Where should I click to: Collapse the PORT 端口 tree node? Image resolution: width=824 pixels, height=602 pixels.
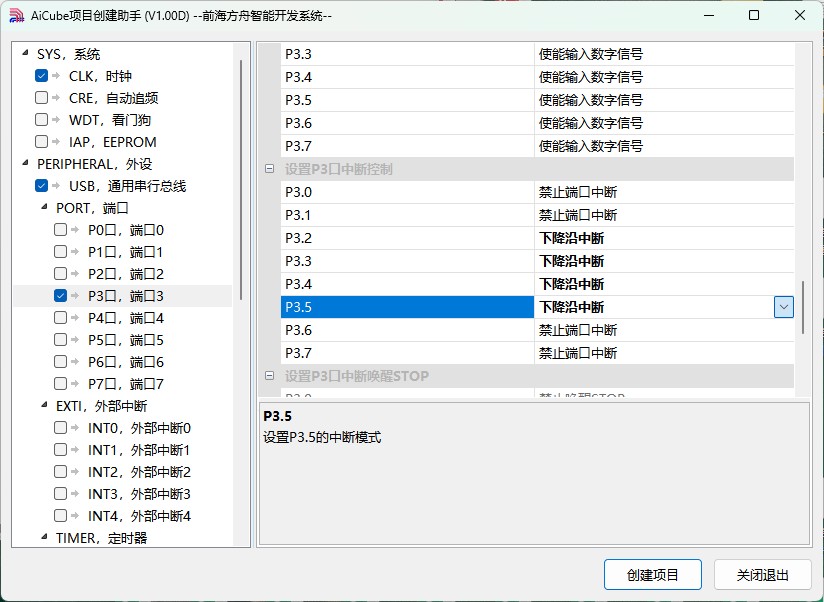tap(45, 207)
